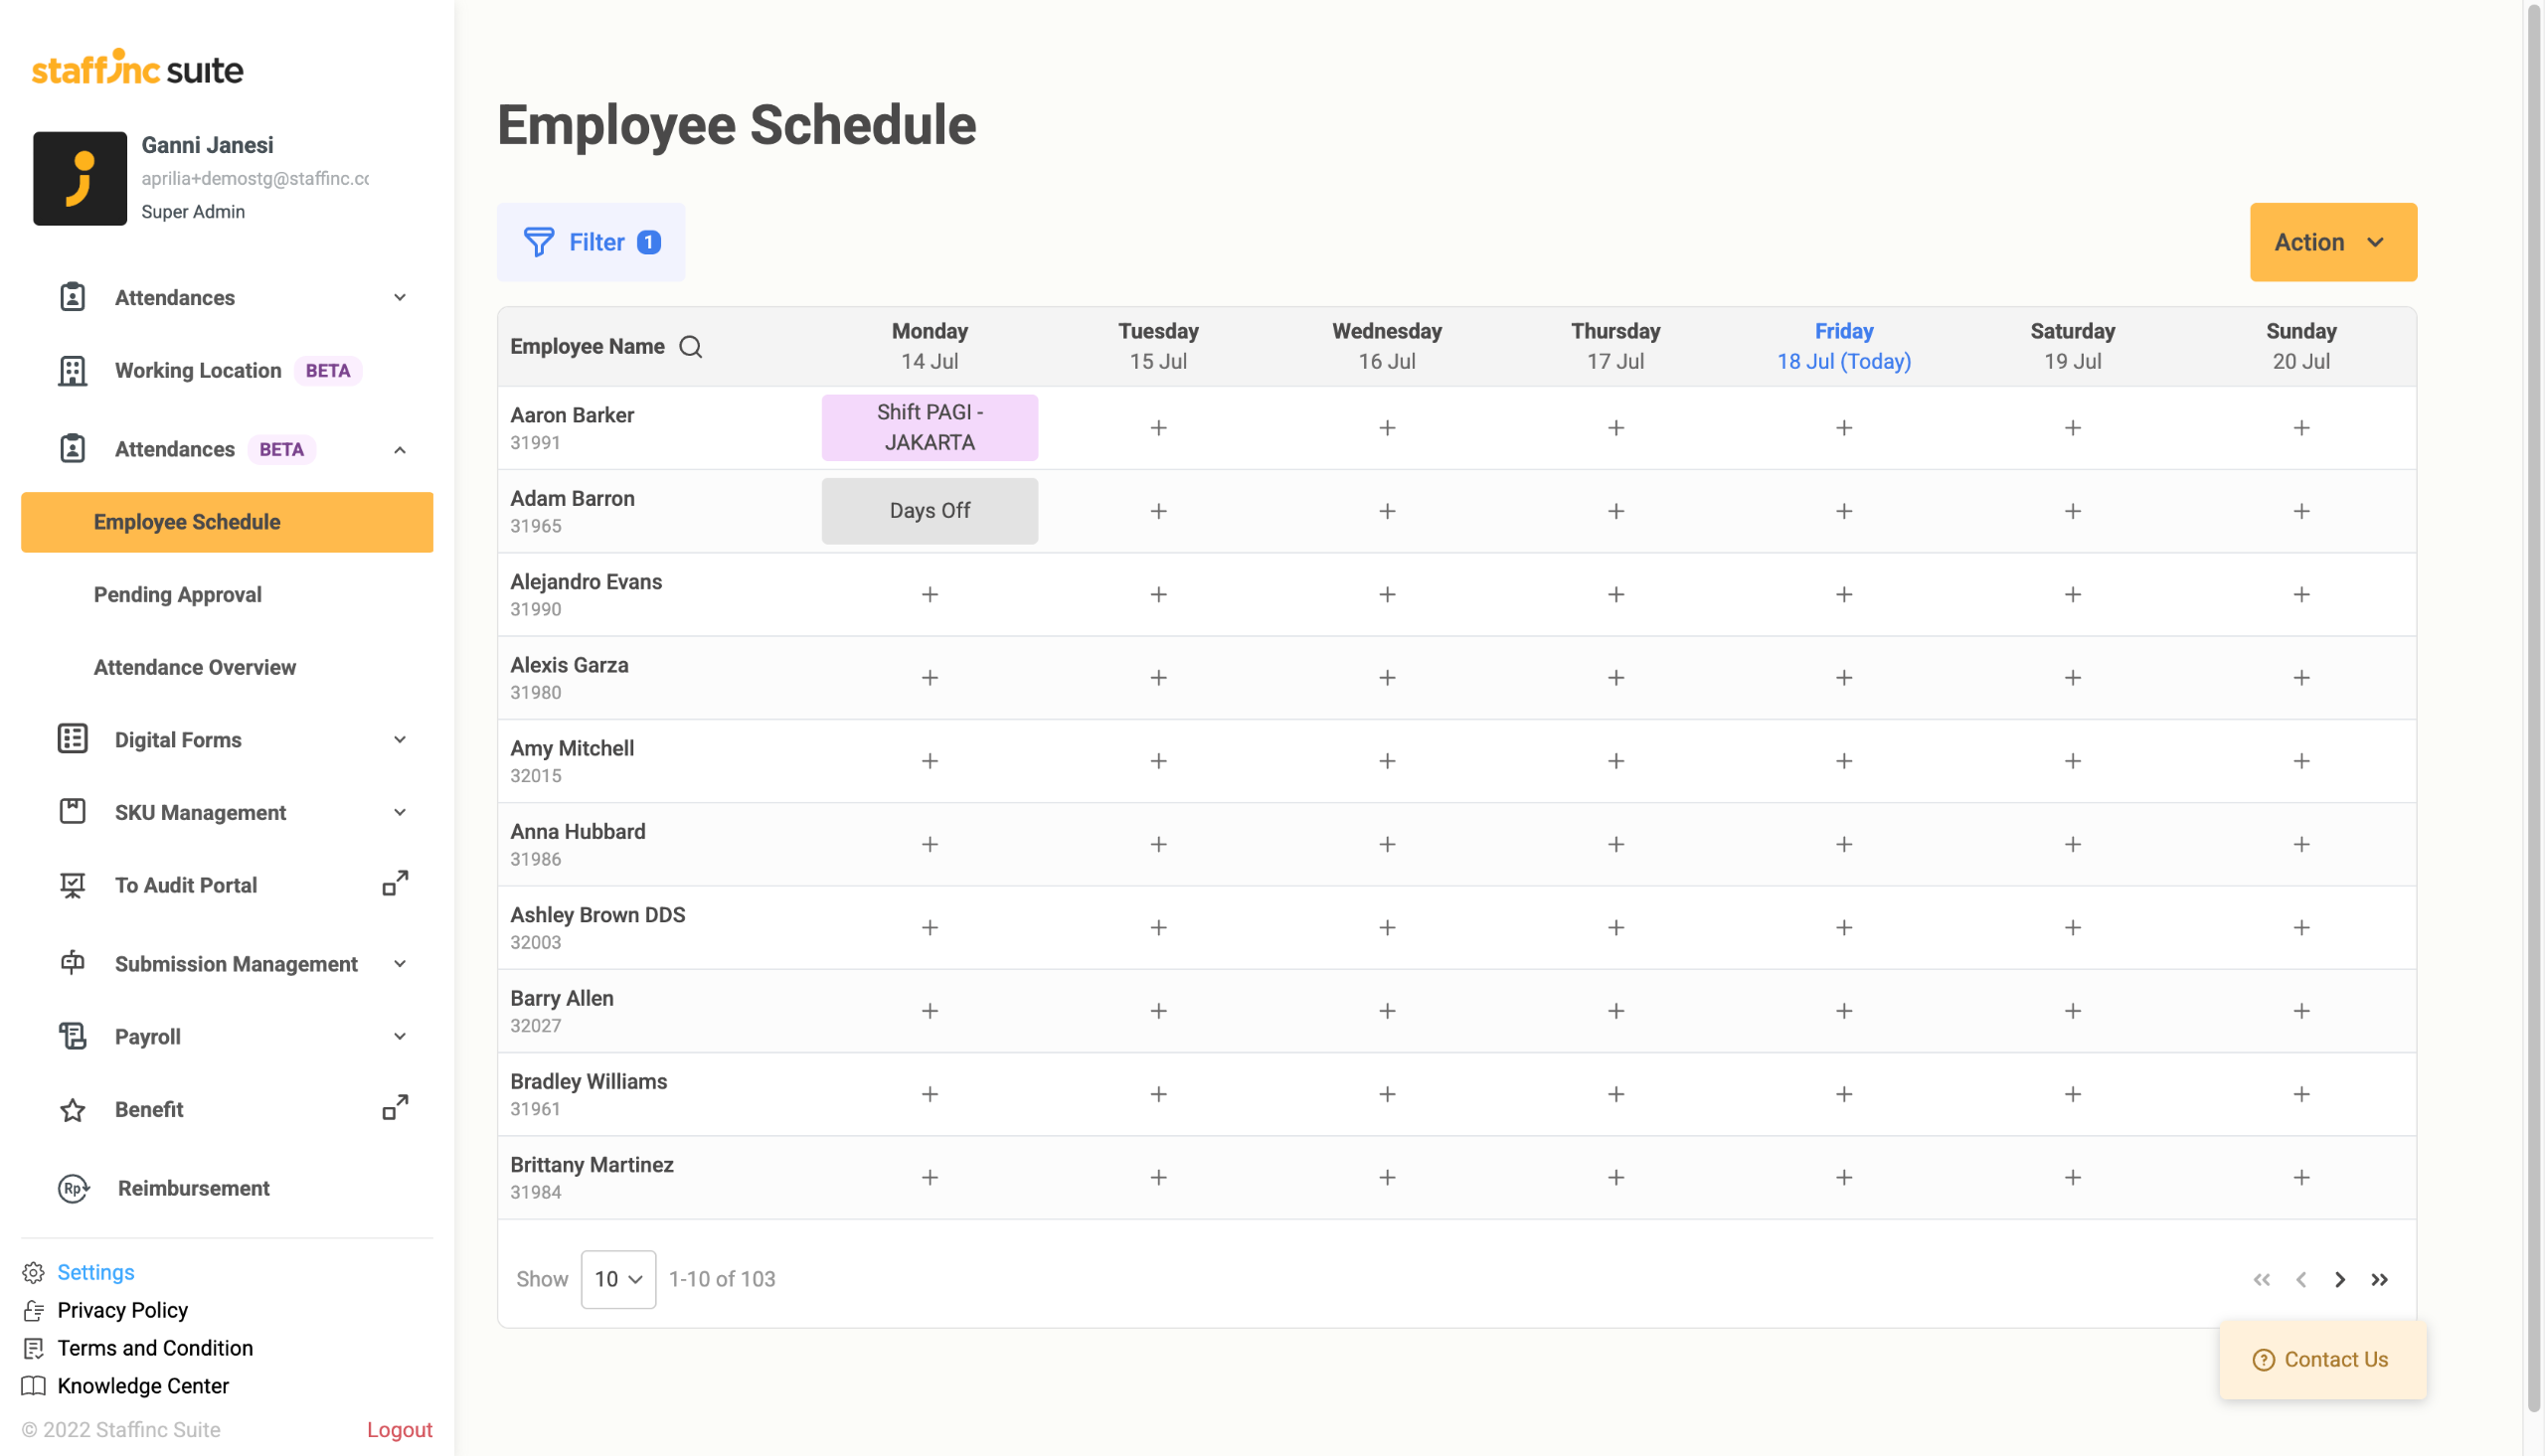The width and height of the screenshot is (2545, 1456).
Task: Click Adam Barron's Days Off cell
Action: (x=929, y=511)
